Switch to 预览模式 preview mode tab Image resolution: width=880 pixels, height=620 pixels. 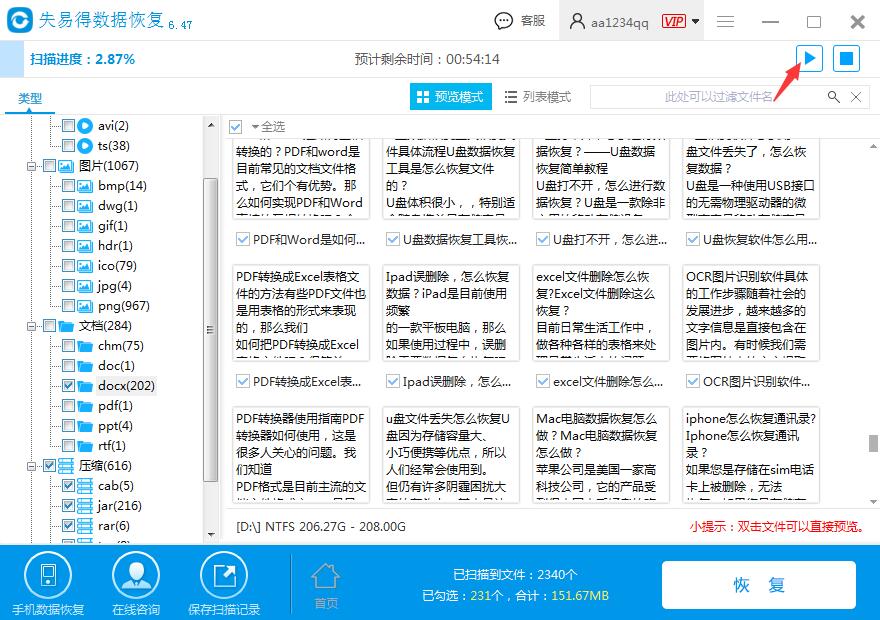(450, 96)
